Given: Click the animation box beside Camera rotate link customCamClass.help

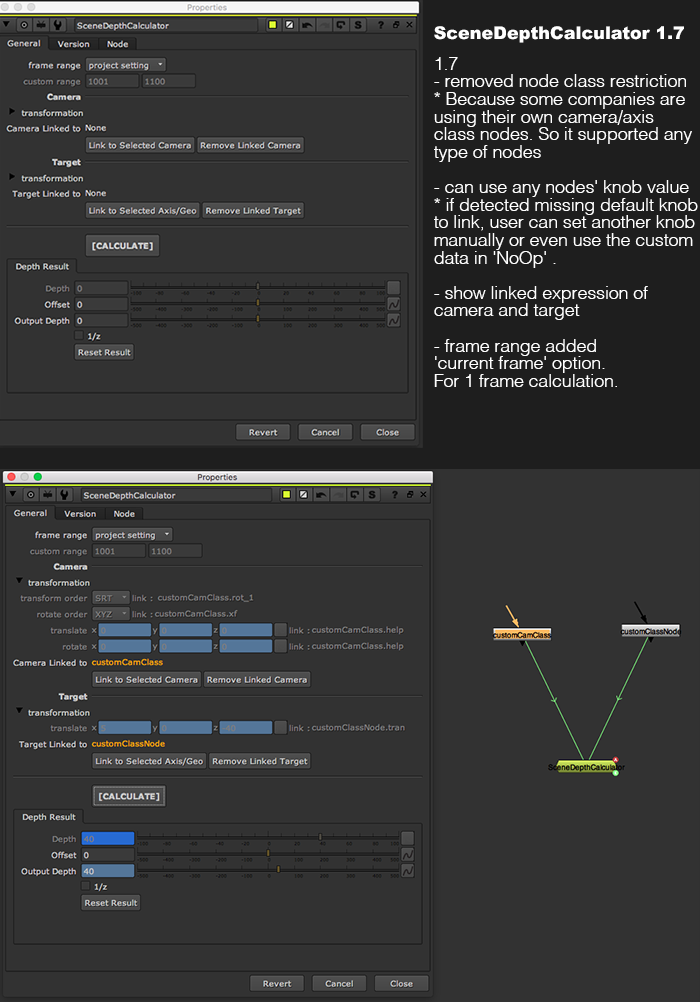Looking at the screenshot, I should (280, 646).
